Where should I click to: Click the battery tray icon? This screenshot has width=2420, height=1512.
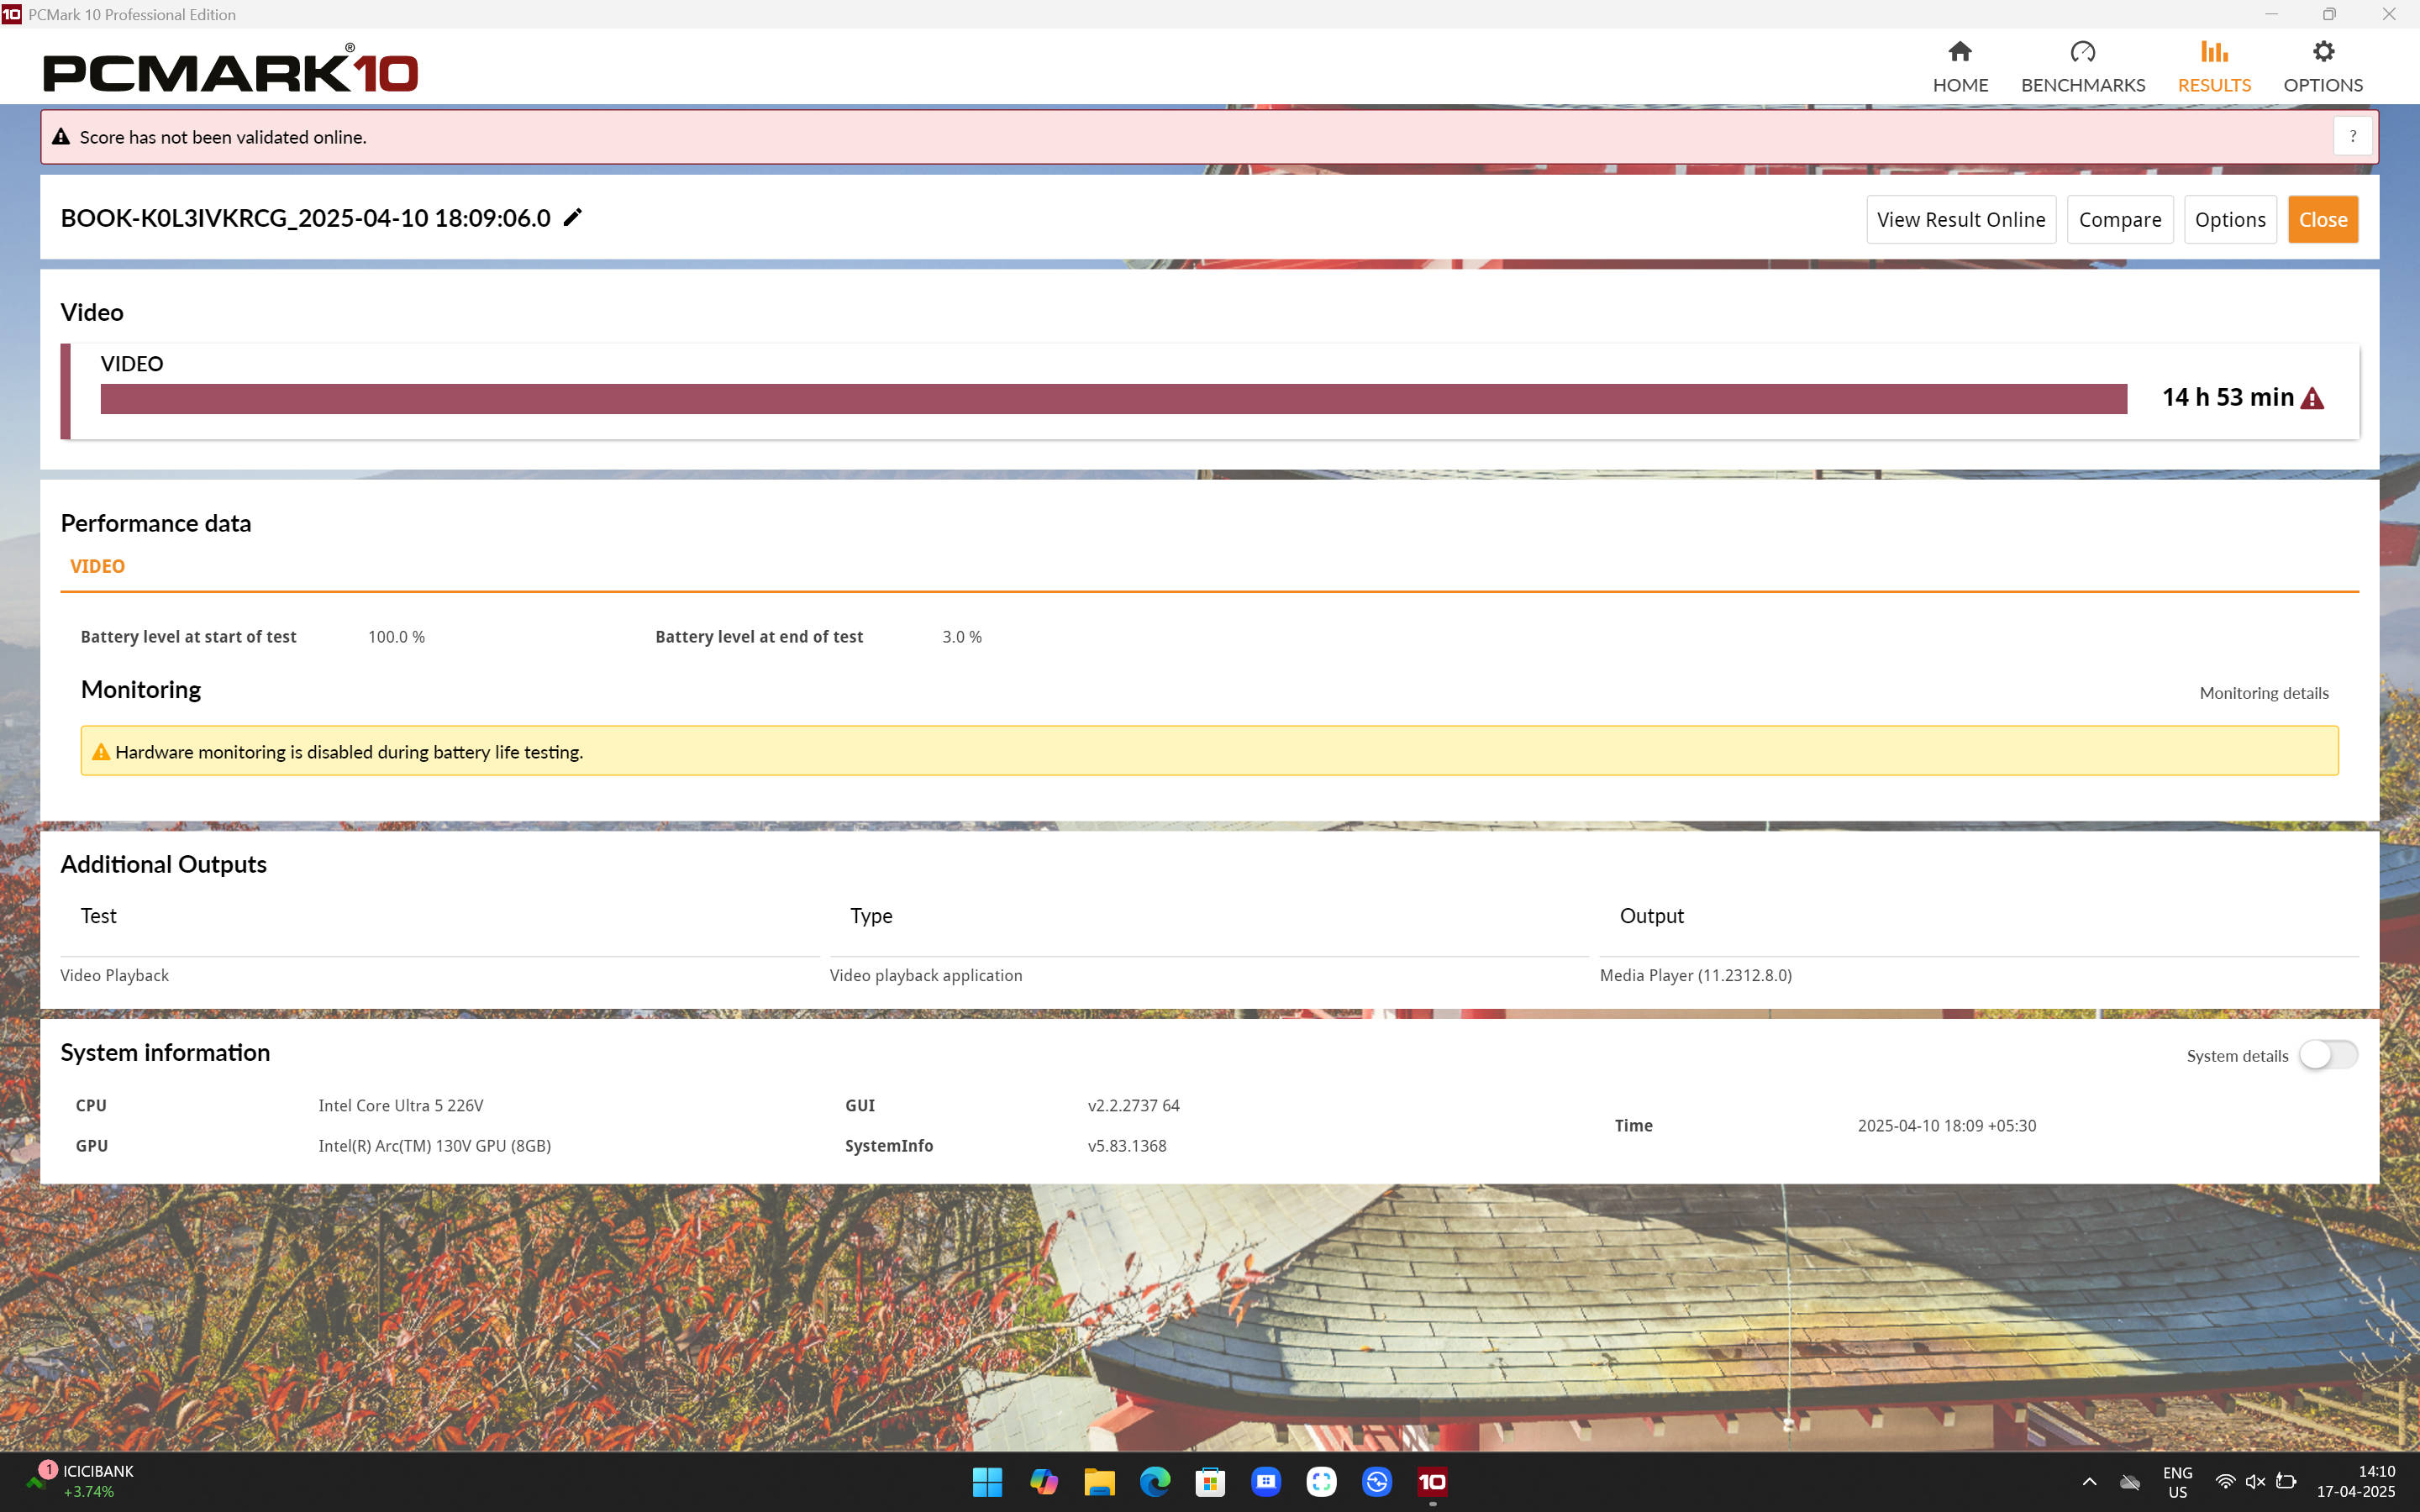tap(2286, 1482)
